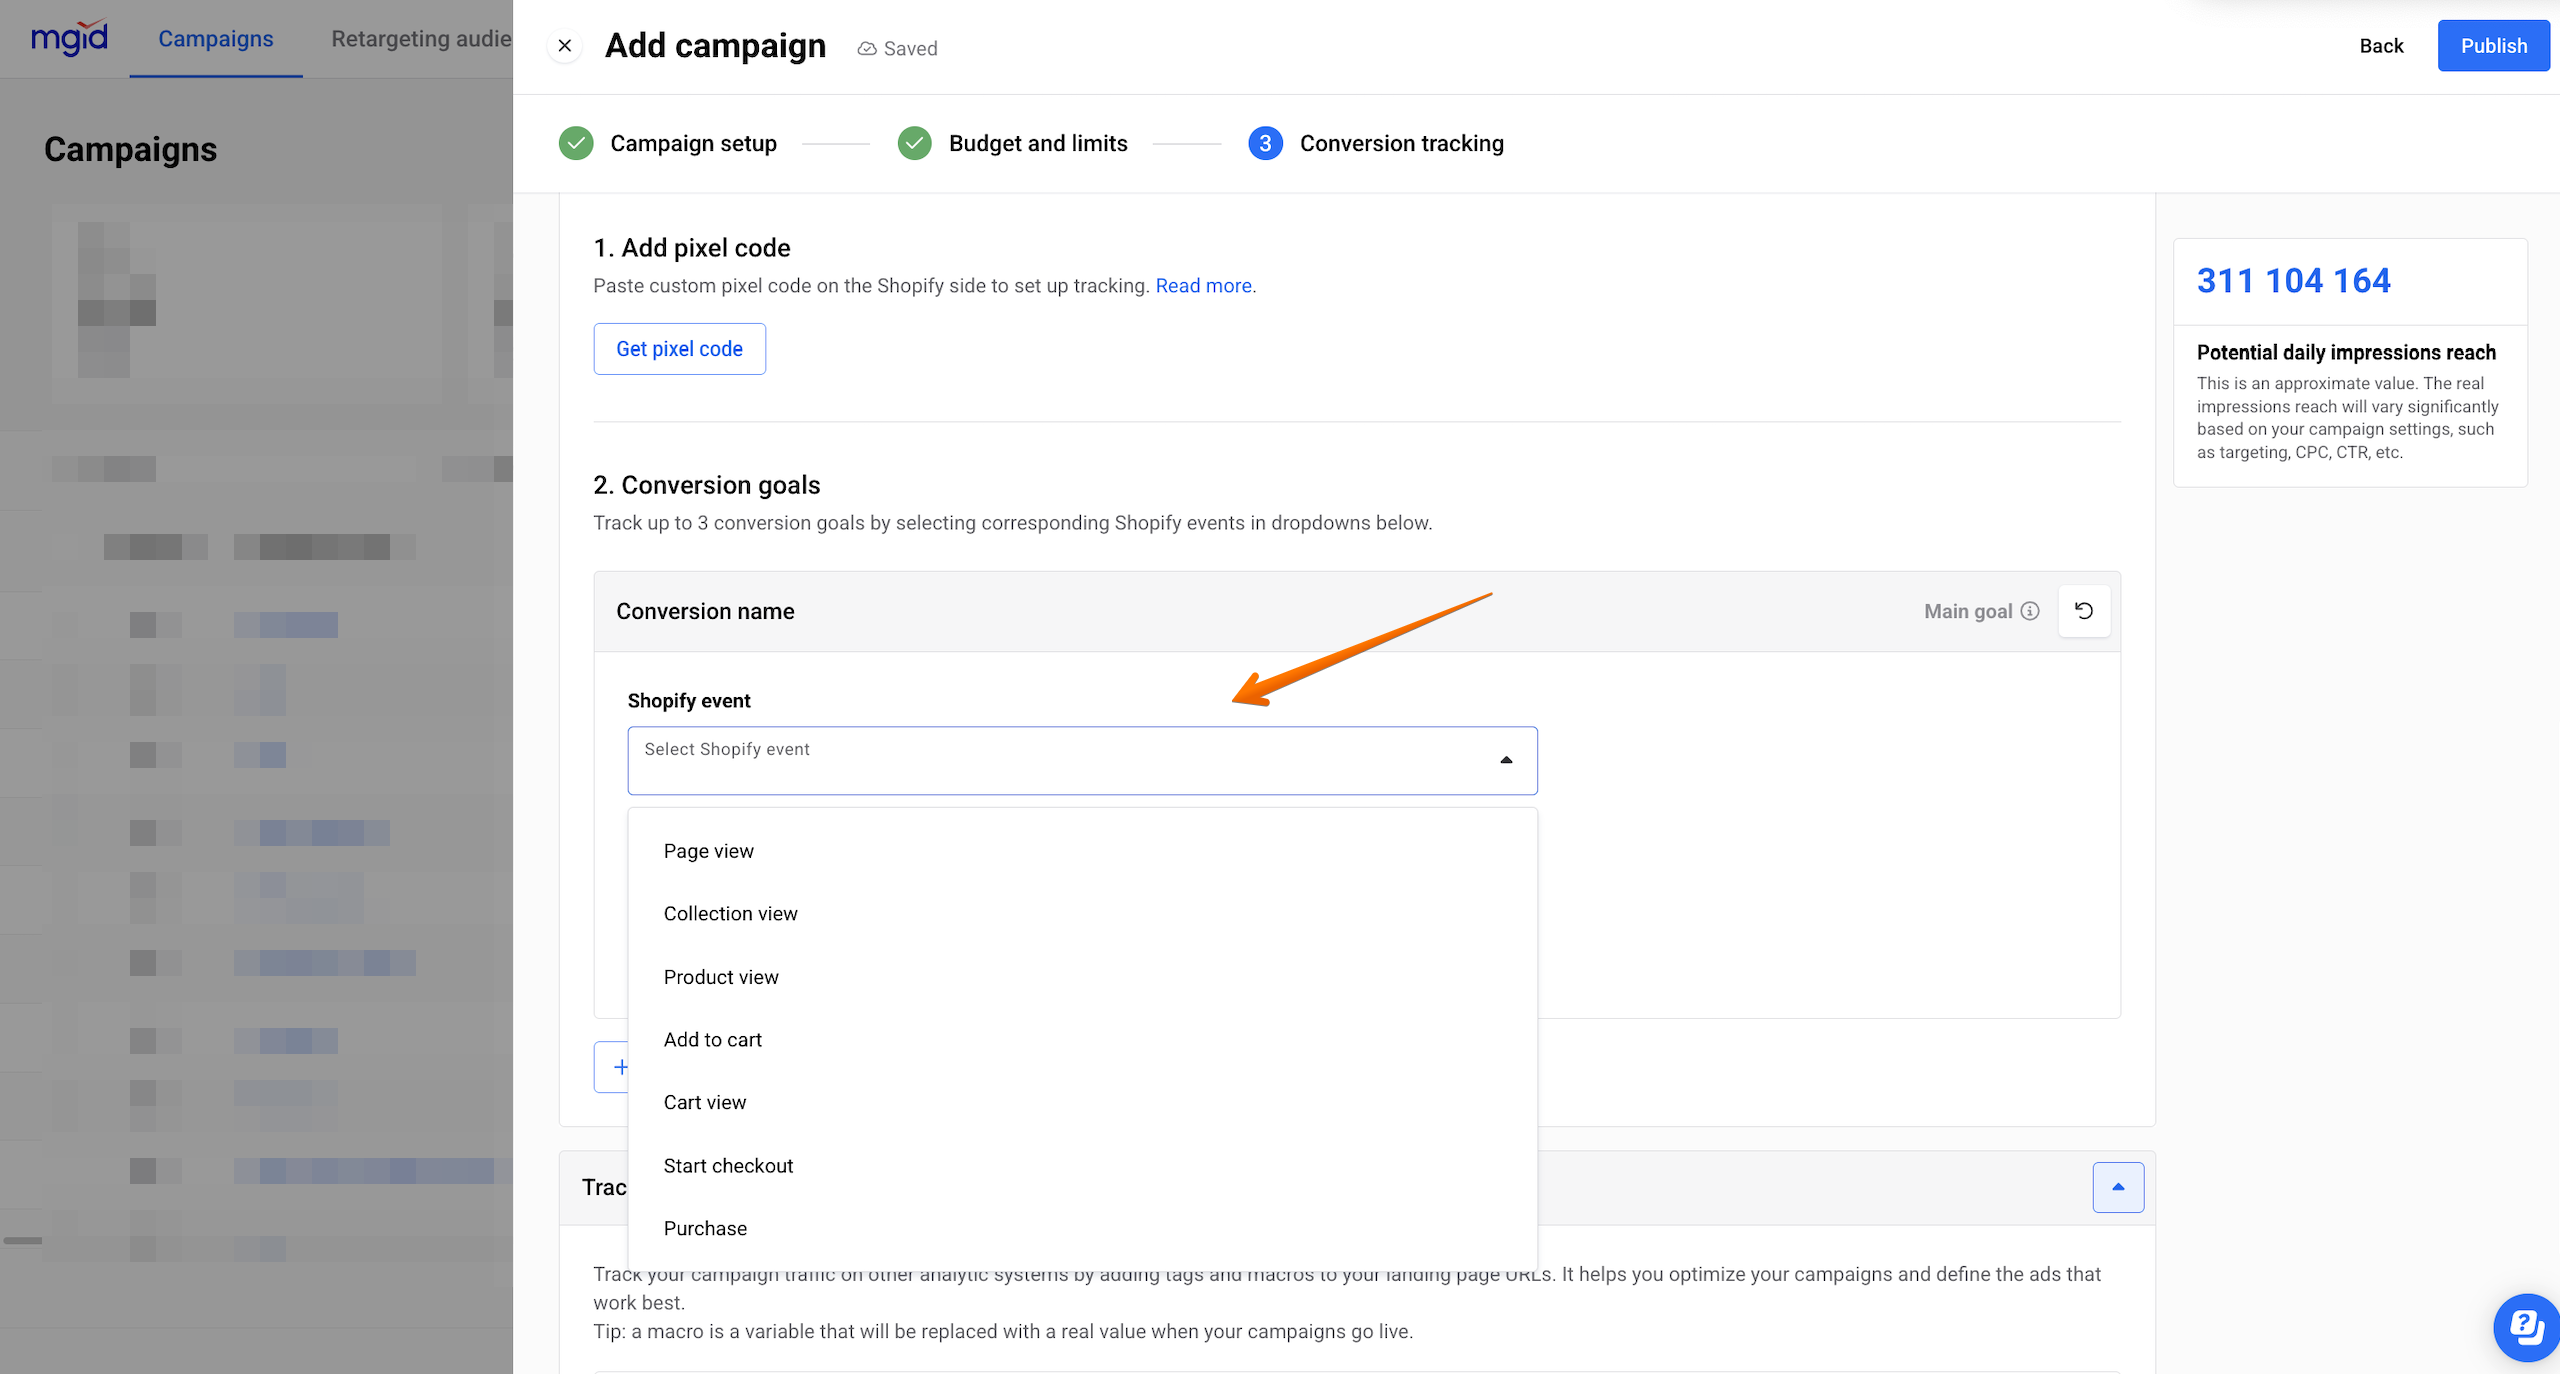This screenshot has height=1374, width=2560.
Task: Click step 3 Conversion tracking circle
Action: (1265, 144)
